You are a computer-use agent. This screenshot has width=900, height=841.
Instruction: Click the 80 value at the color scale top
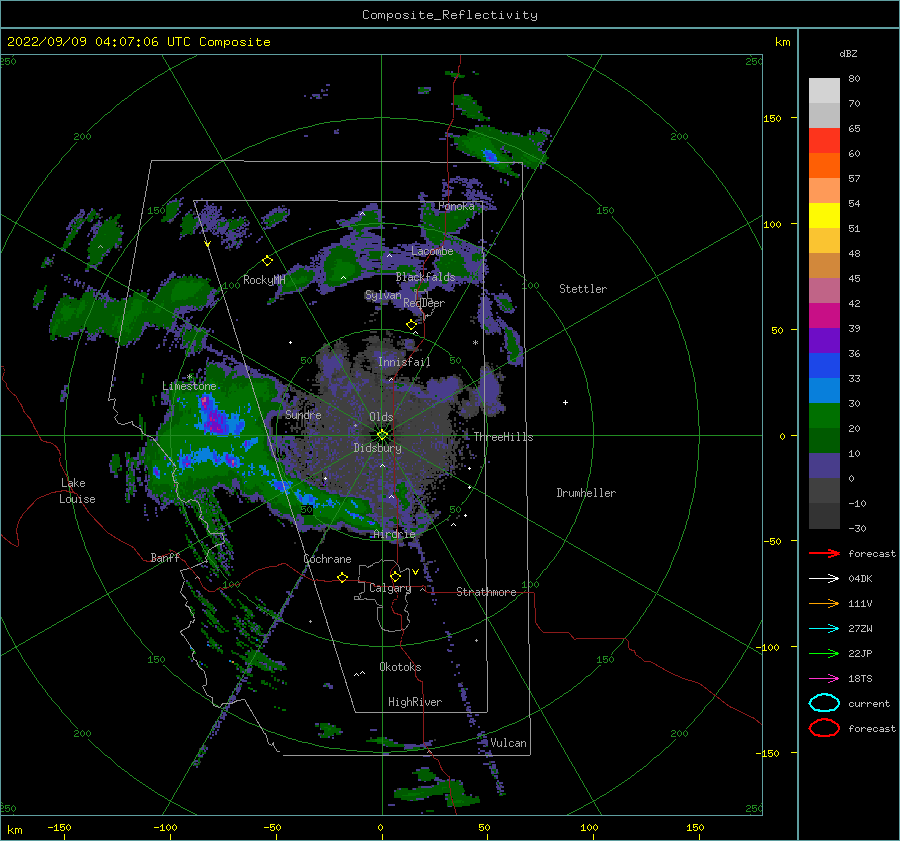(854, 79)
